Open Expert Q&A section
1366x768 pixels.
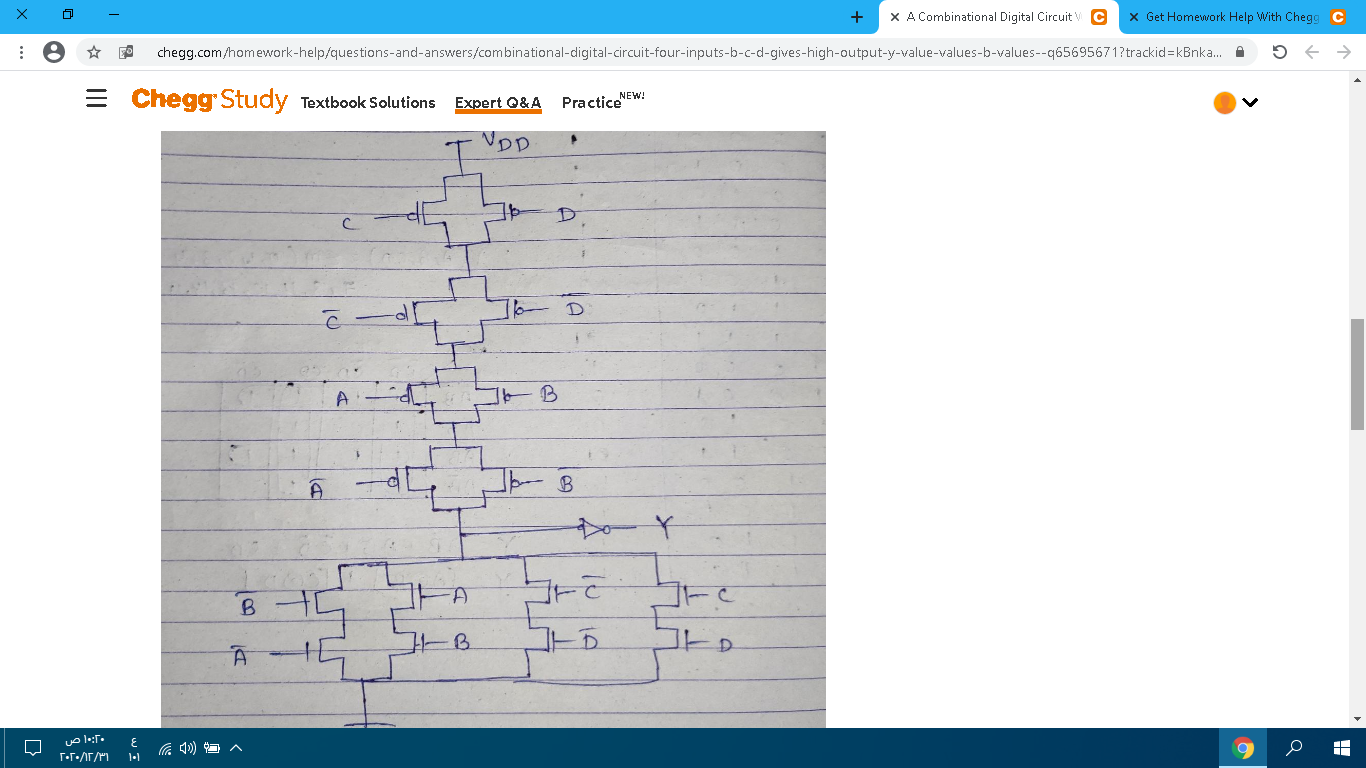497,101
